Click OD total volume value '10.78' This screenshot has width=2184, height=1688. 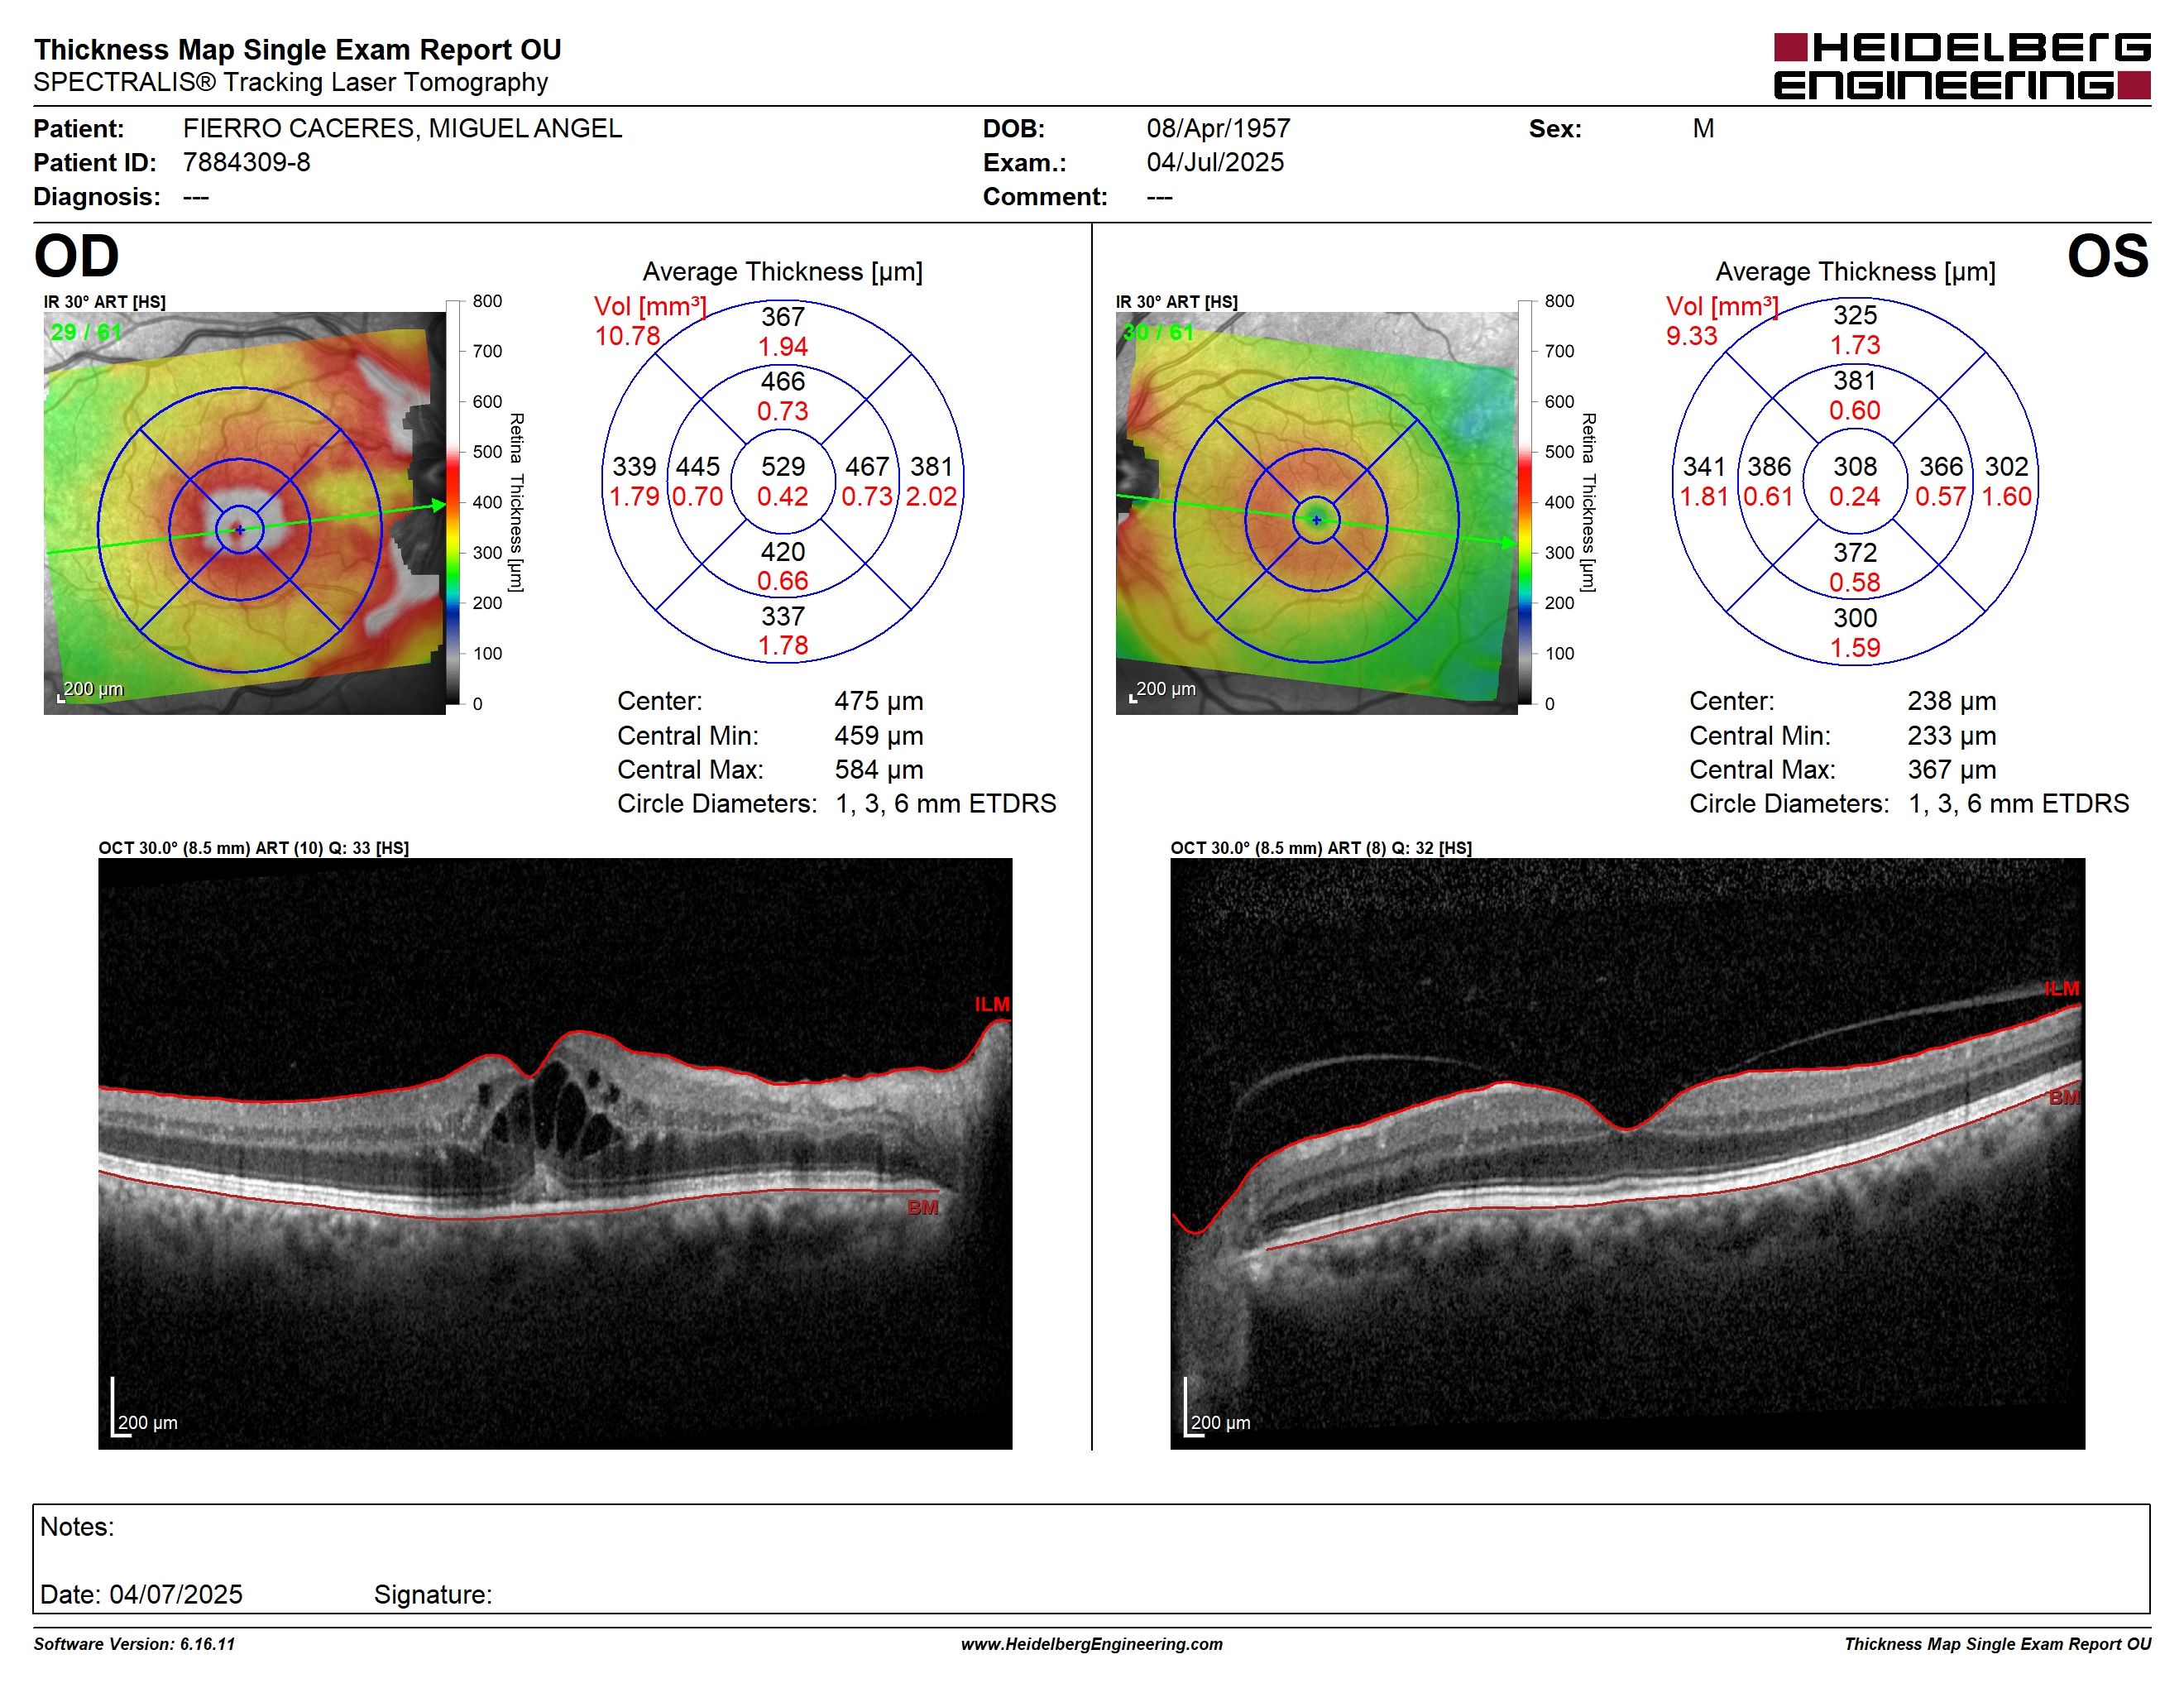[x=627, y=336]
